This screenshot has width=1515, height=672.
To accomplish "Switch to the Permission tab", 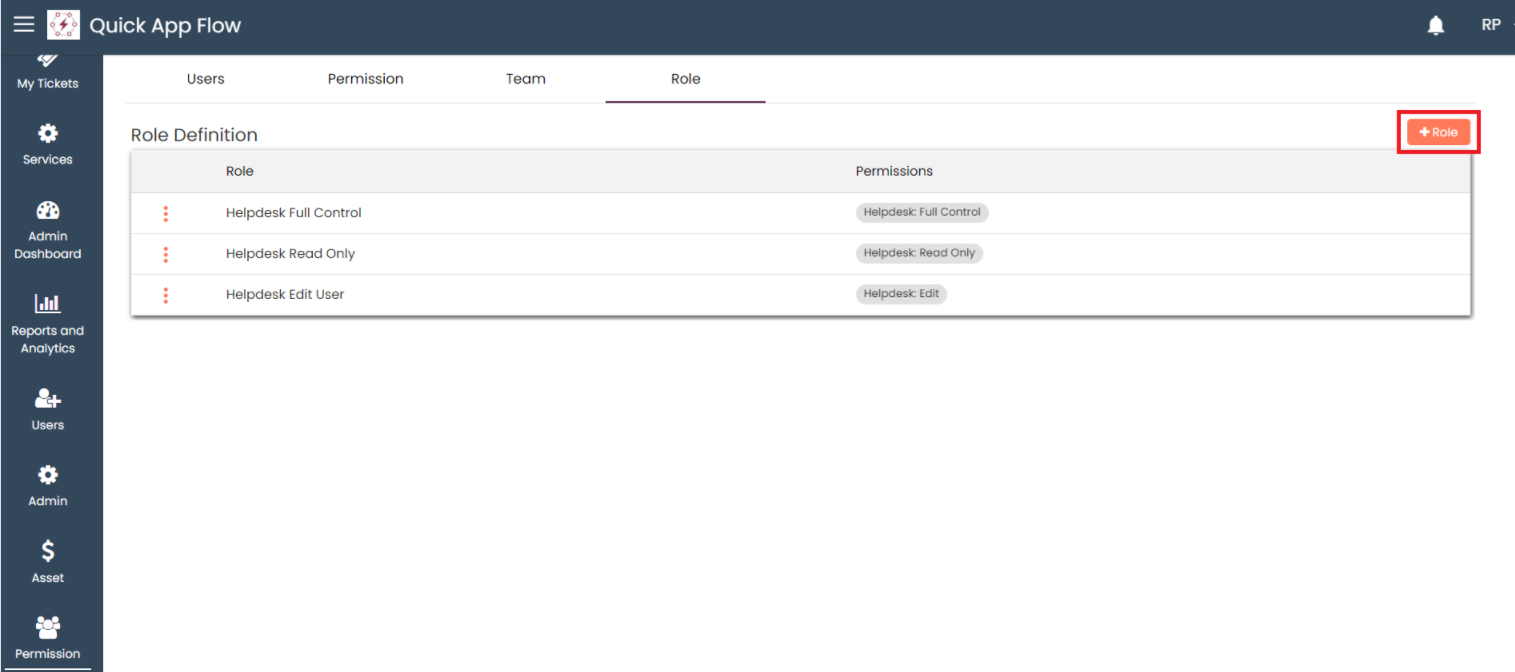I will pyautogui.click(x=365, y=79).
